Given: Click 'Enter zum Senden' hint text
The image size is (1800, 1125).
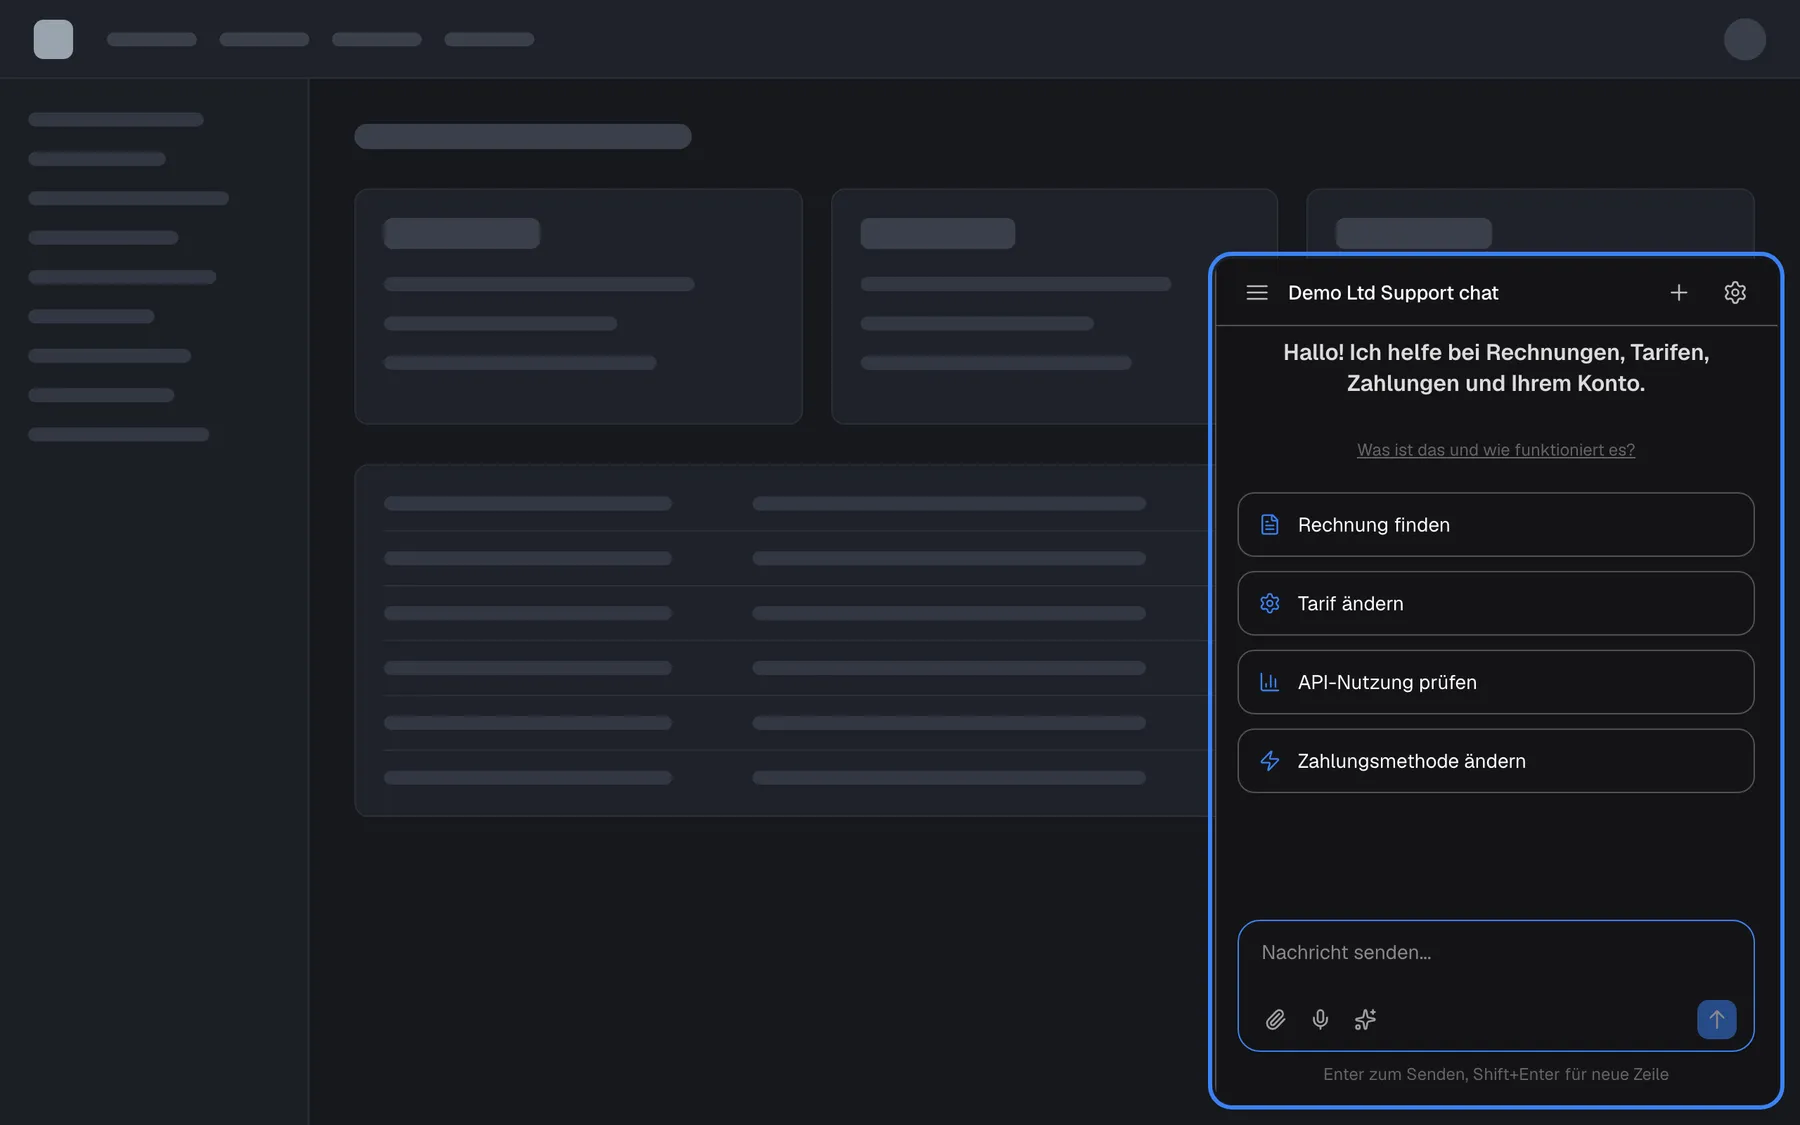Looking at the screenshot, I should (1393, 1074).
